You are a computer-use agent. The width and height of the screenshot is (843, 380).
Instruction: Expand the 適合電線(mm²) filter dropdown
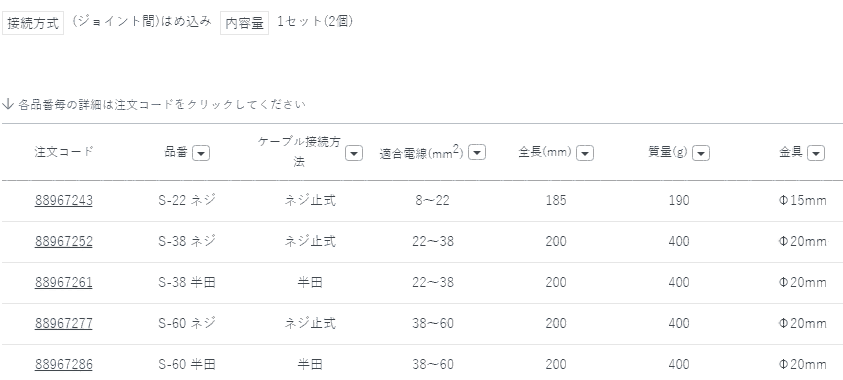[477, 153]
